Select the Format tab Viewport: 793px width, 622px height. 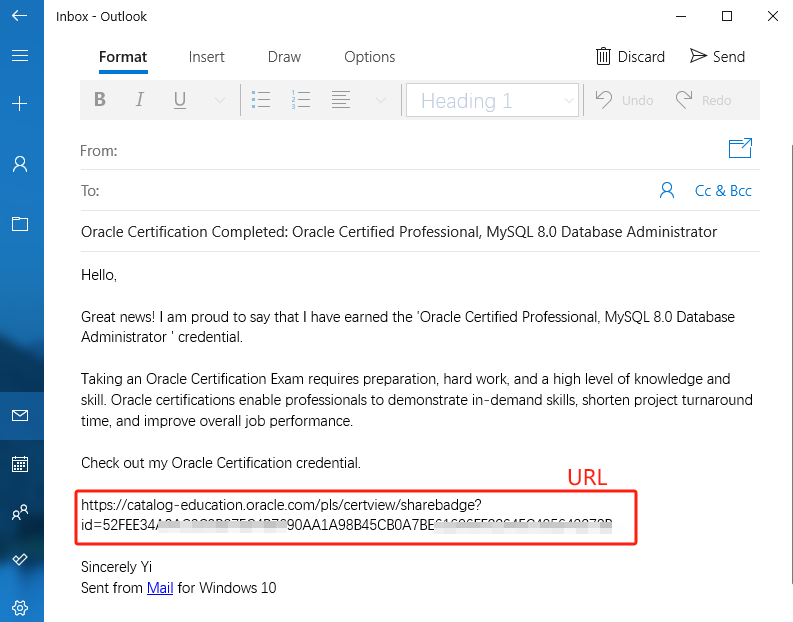click(123, 57)
